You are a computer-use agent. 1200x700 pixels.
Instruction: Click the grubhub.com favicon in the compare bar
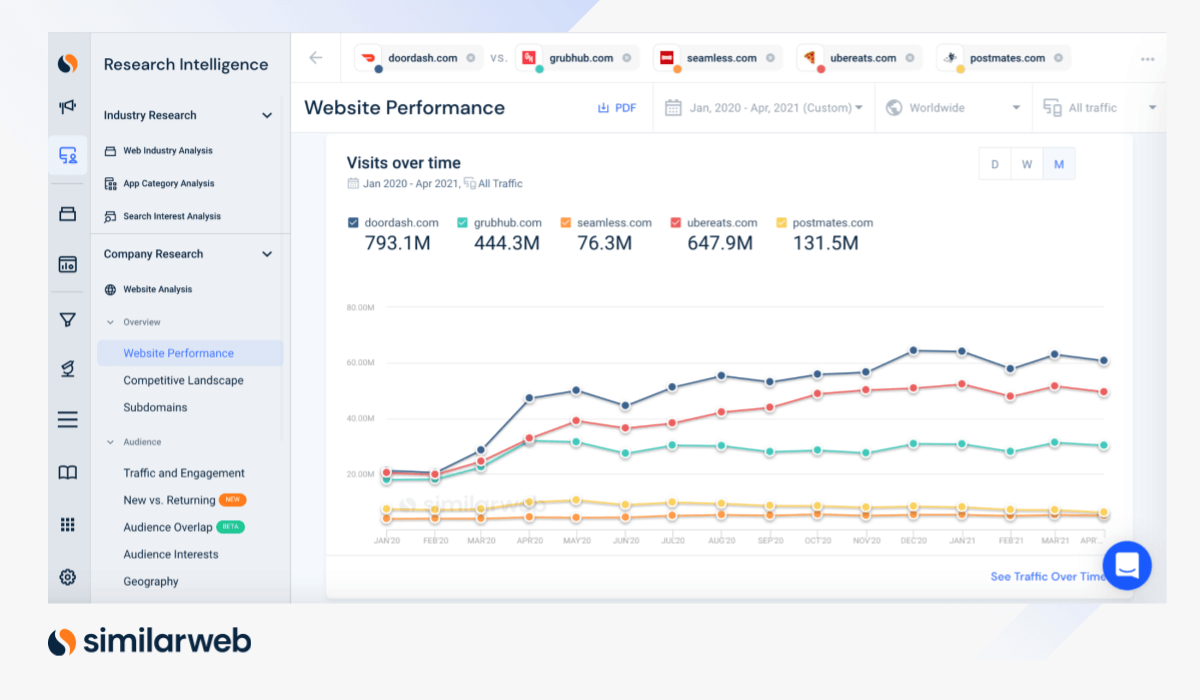point(530,58)
